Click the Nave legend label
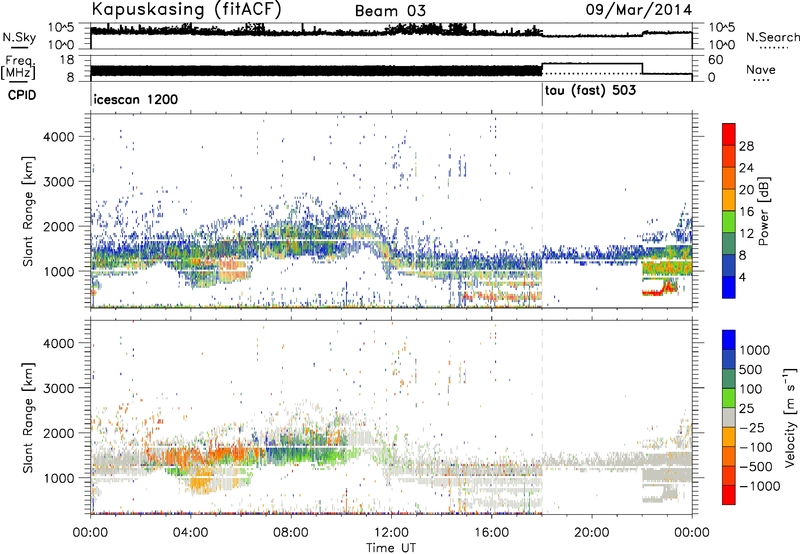 coord(761,69)
